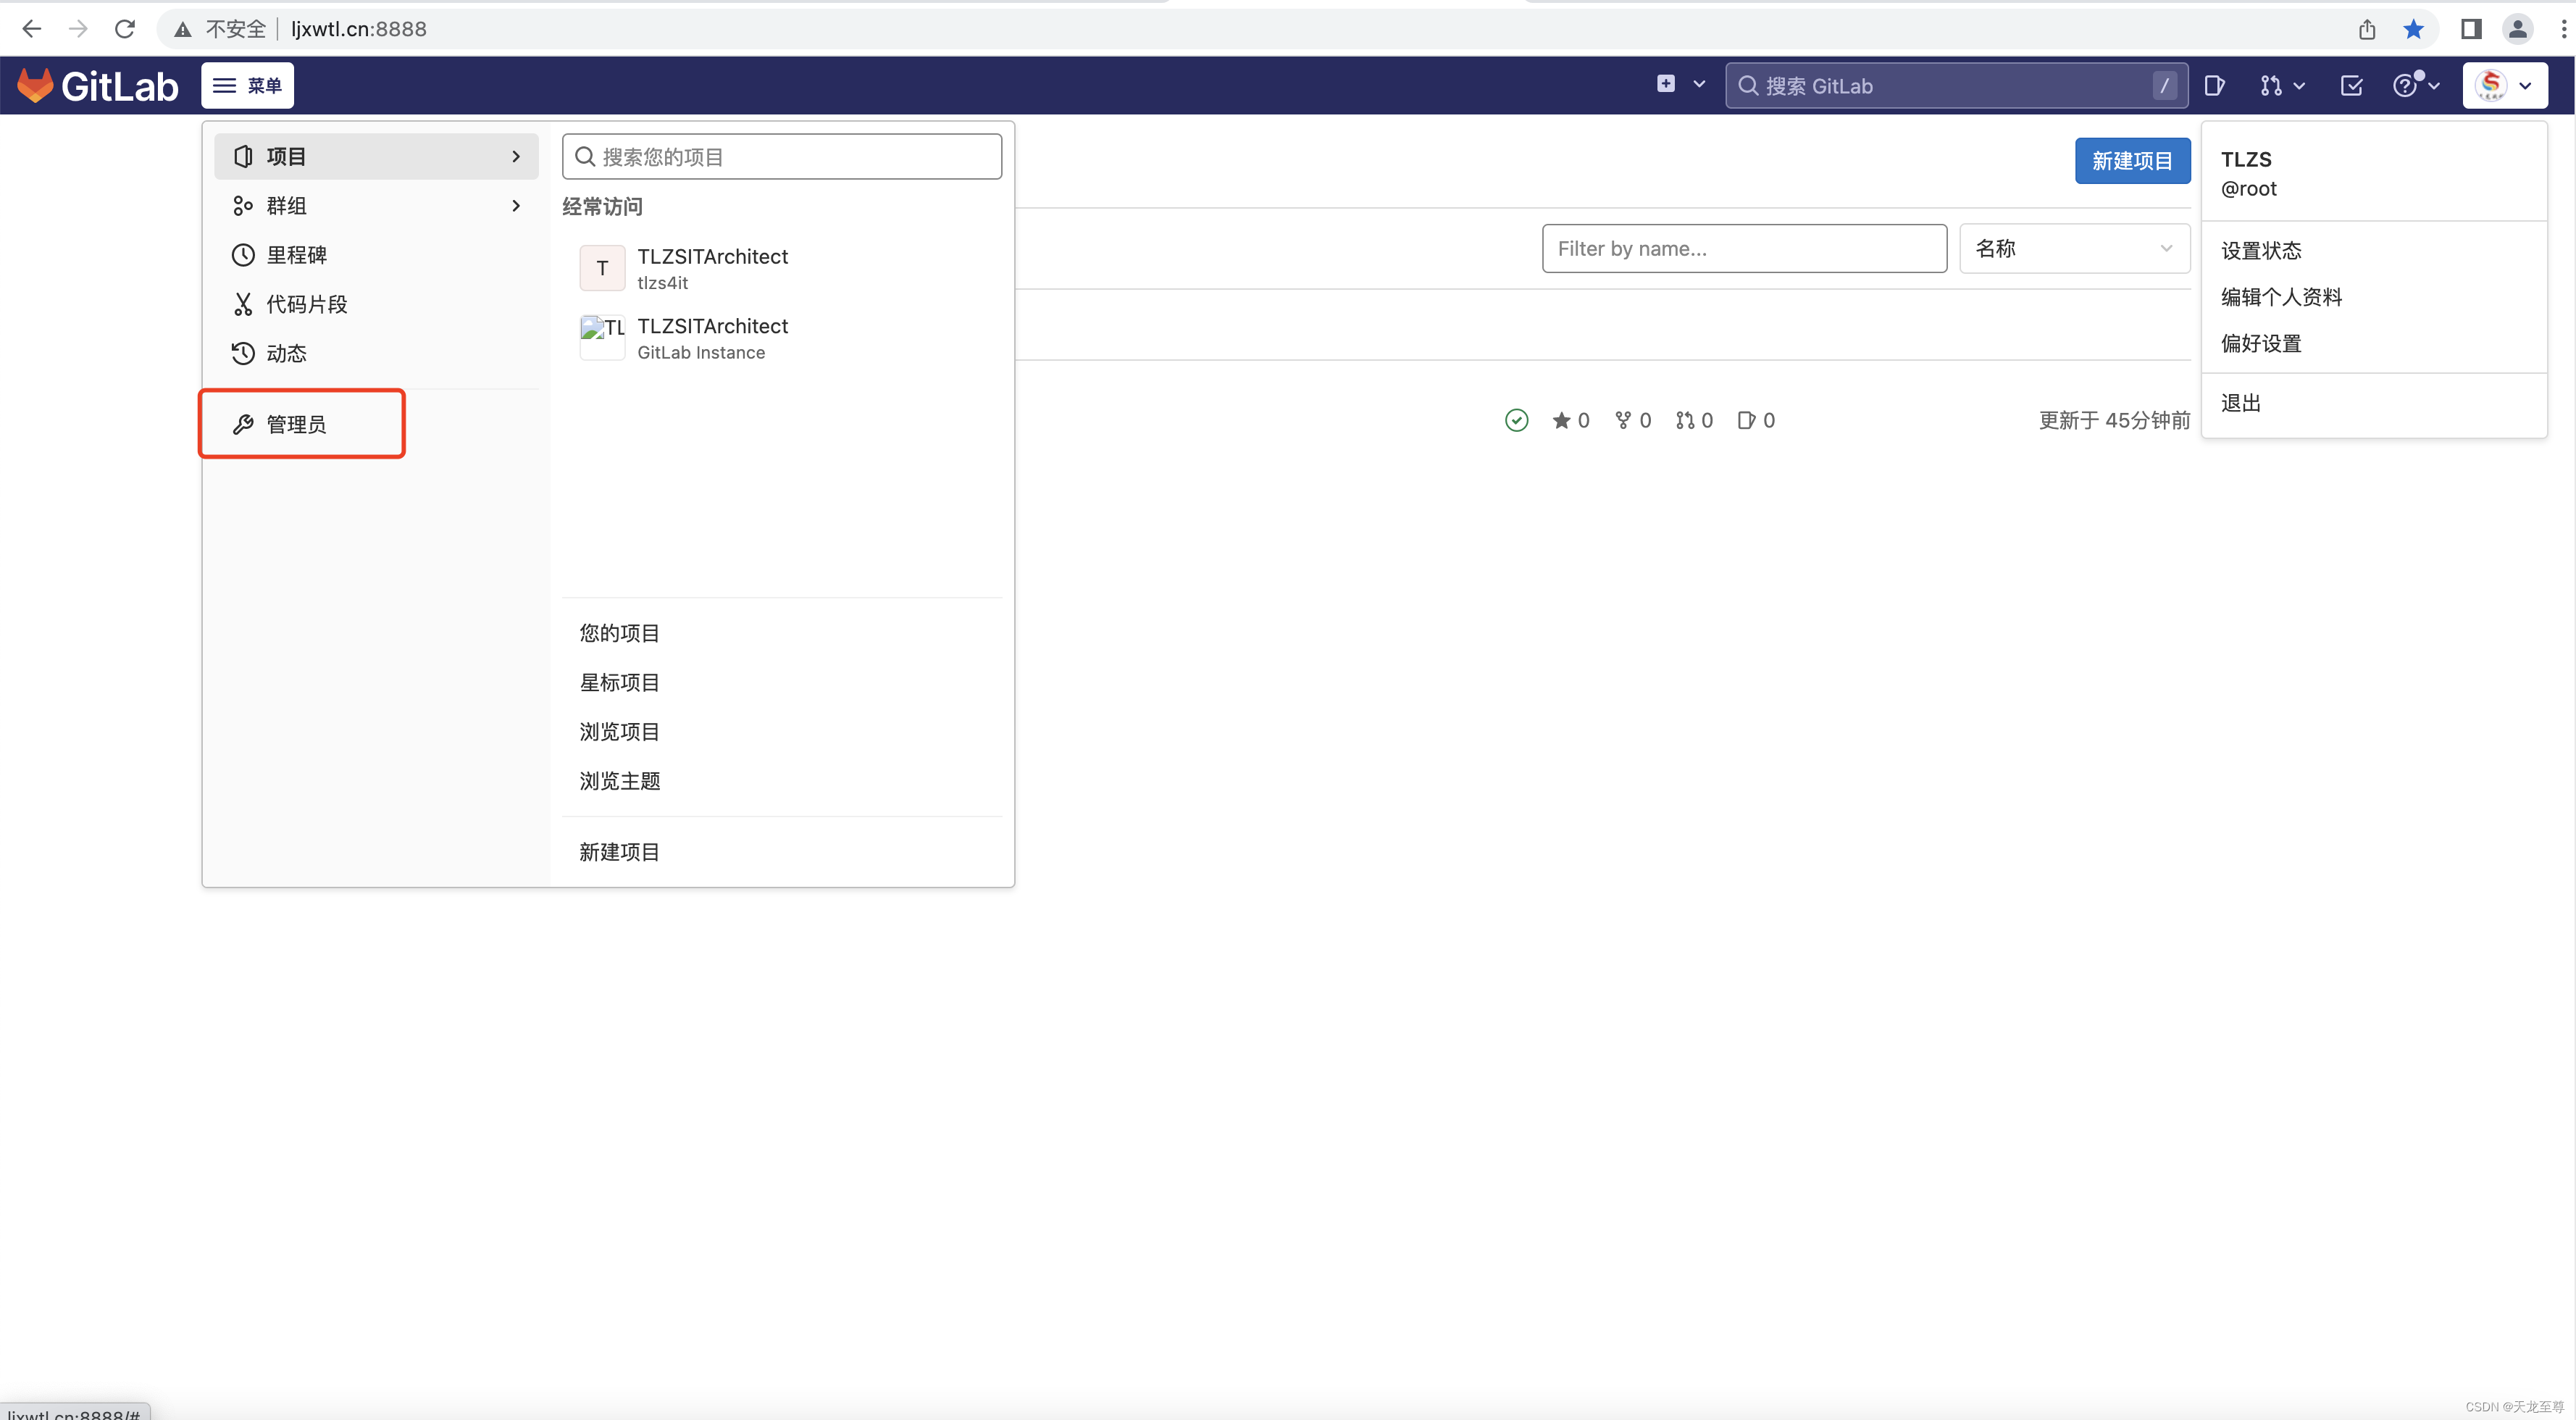The width and height of the screenshot is (2576, 1420).
Task: Select 退出 to sign out
Action: tap(2373, 402)
